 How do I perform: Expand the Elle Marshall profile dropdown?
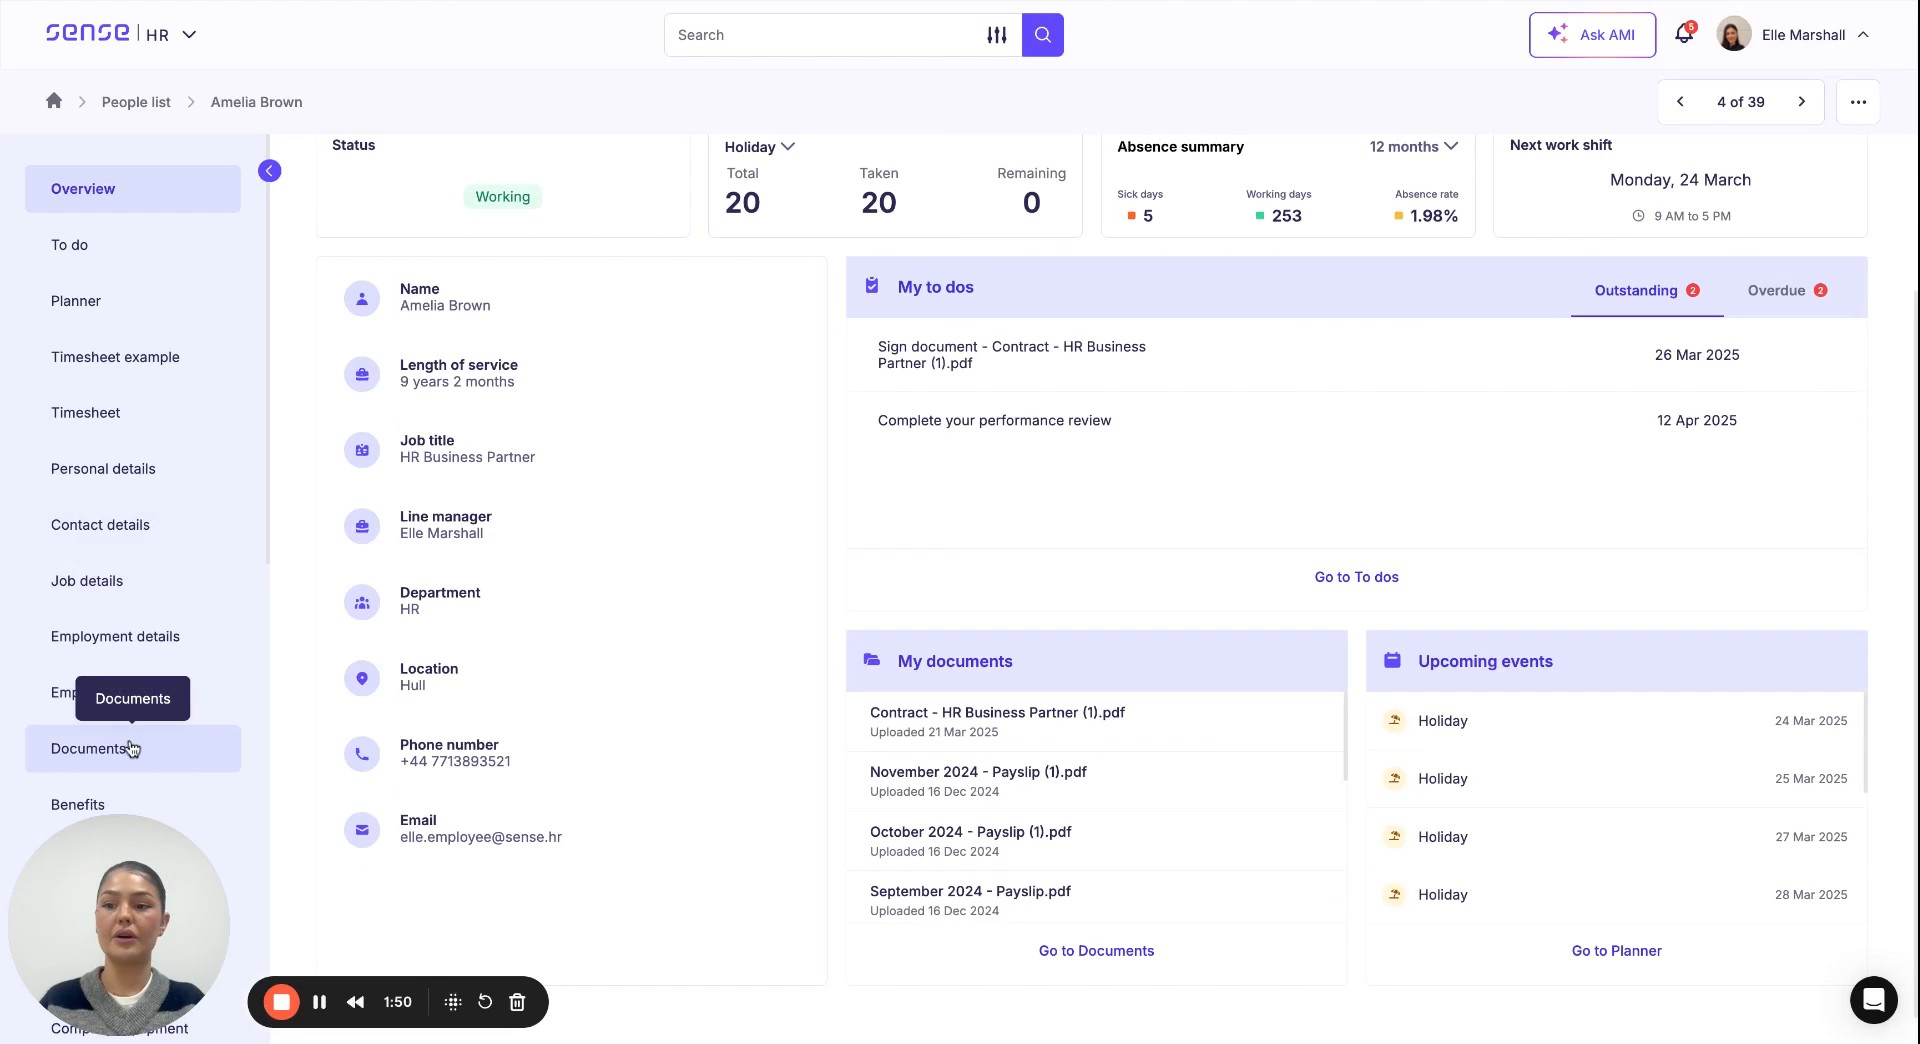pyautogui.click(x=1863, y=34)
